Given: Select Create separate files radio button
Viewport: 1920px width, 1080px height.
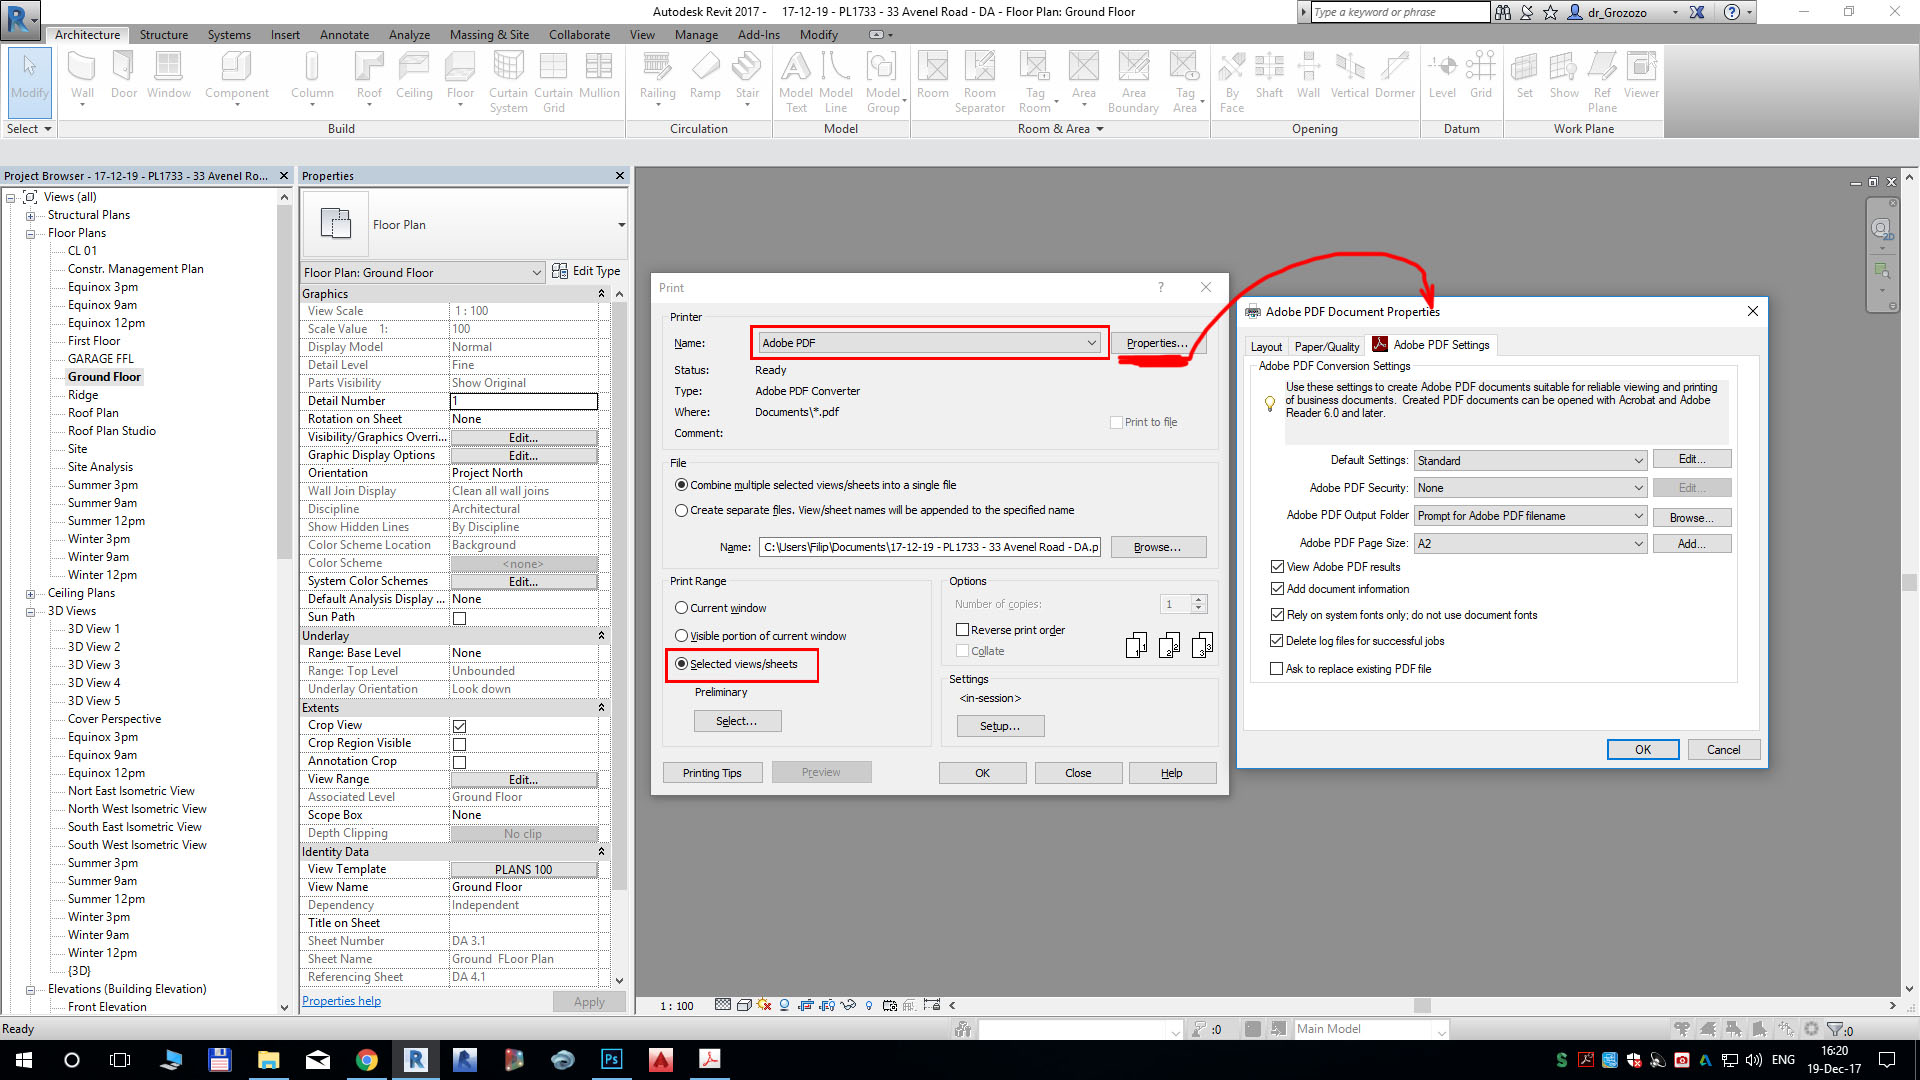Looking at the screenshot, I should (681, 510).
